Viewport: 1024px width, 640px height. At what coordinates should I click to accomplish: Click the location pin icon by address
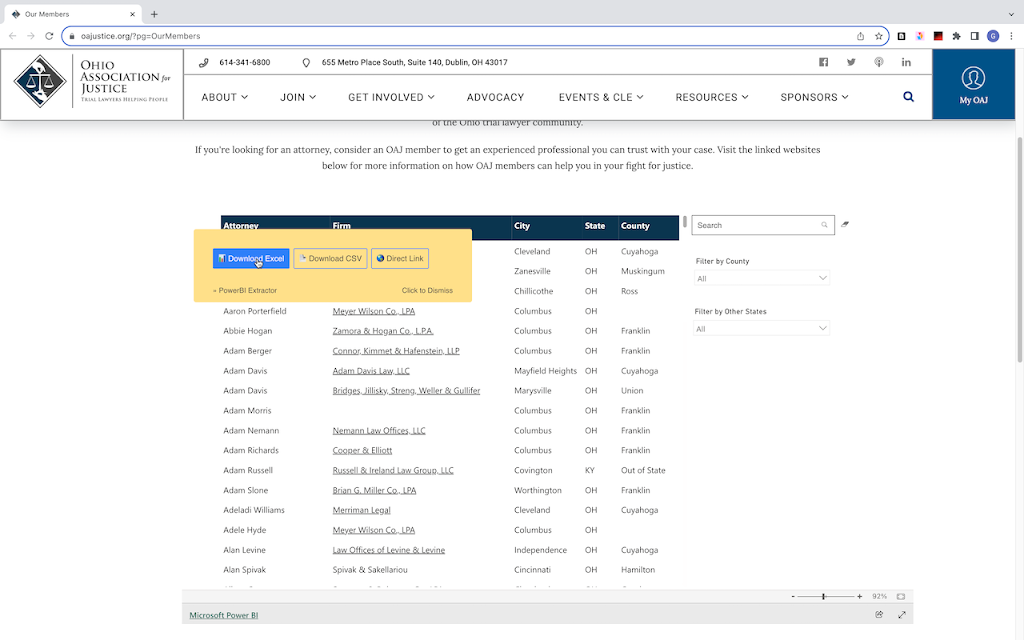pyautogui.click(x=306, y=63)
